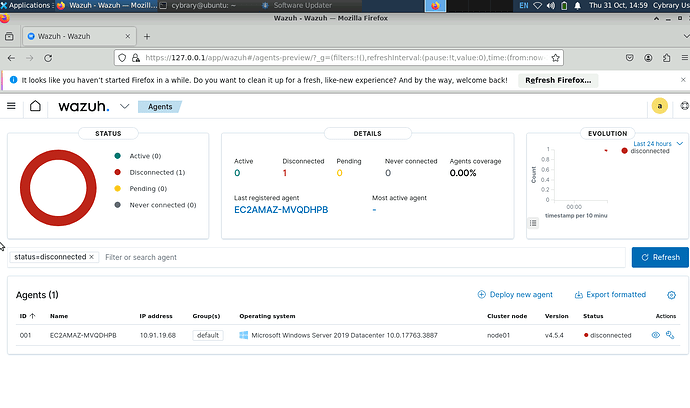The height and width of the screenshot is (408, 690).
Task: Expand the Wazuh modules dropdown chevron
Action: 124,106
